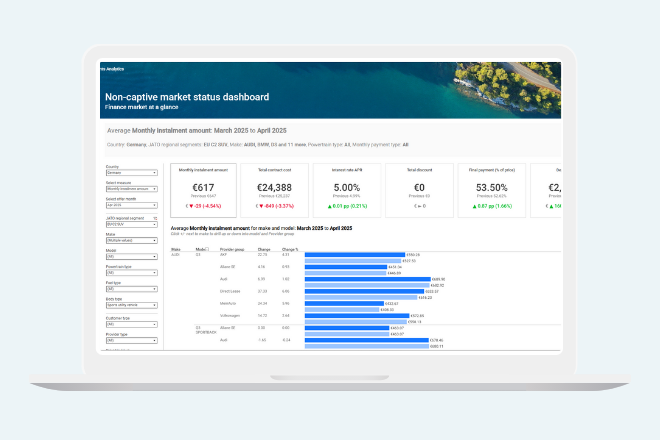This screenshot has height=440, width=660.
Task: Open the Select measure dropdown
Action: 131,189
